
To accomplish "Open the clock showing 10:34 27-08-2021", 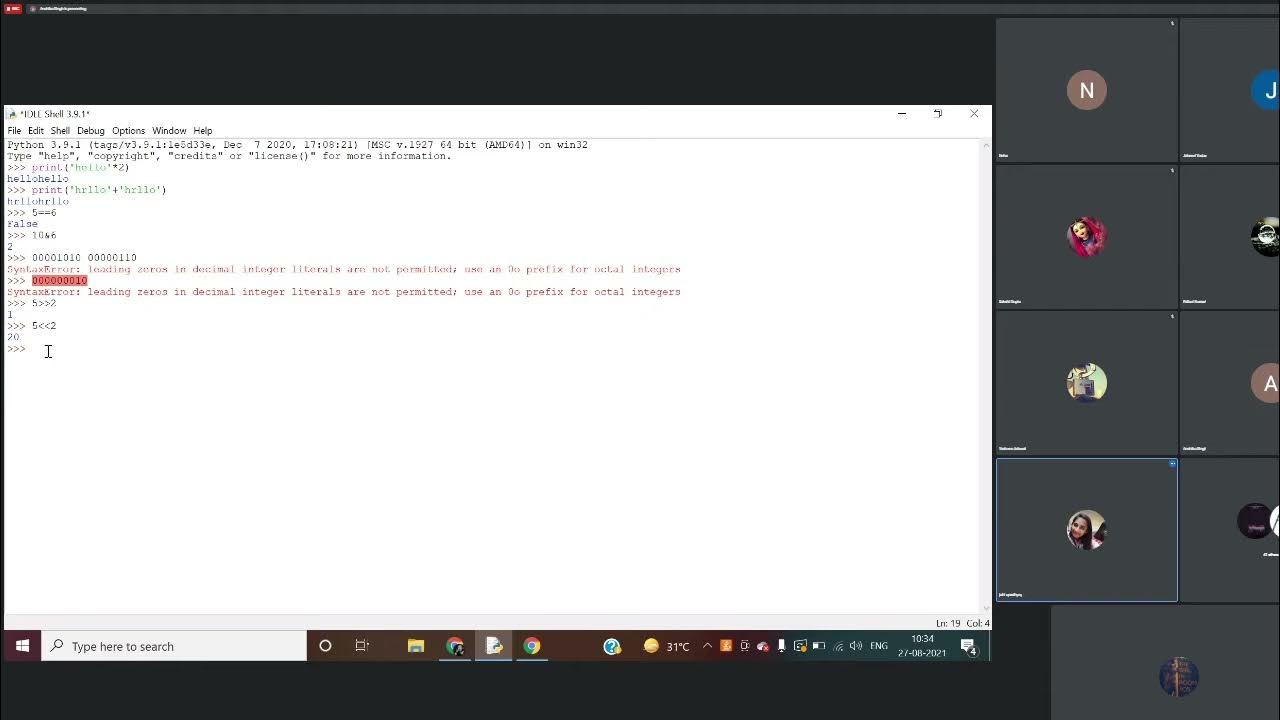I will click(x=922, y=646).
